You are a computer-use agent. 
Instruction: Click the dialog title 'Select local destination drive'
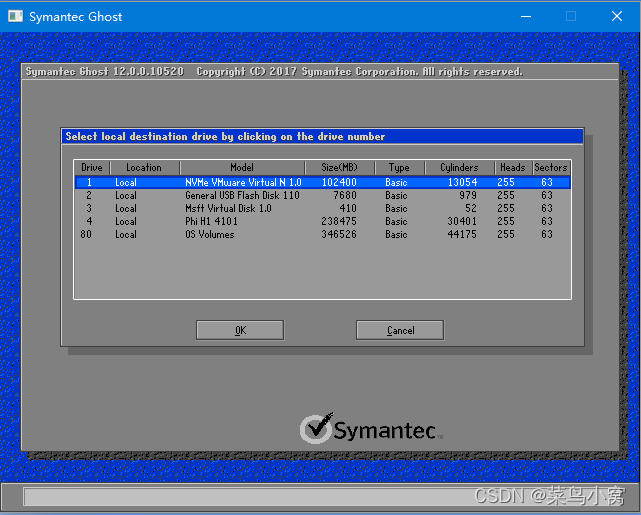225,137
